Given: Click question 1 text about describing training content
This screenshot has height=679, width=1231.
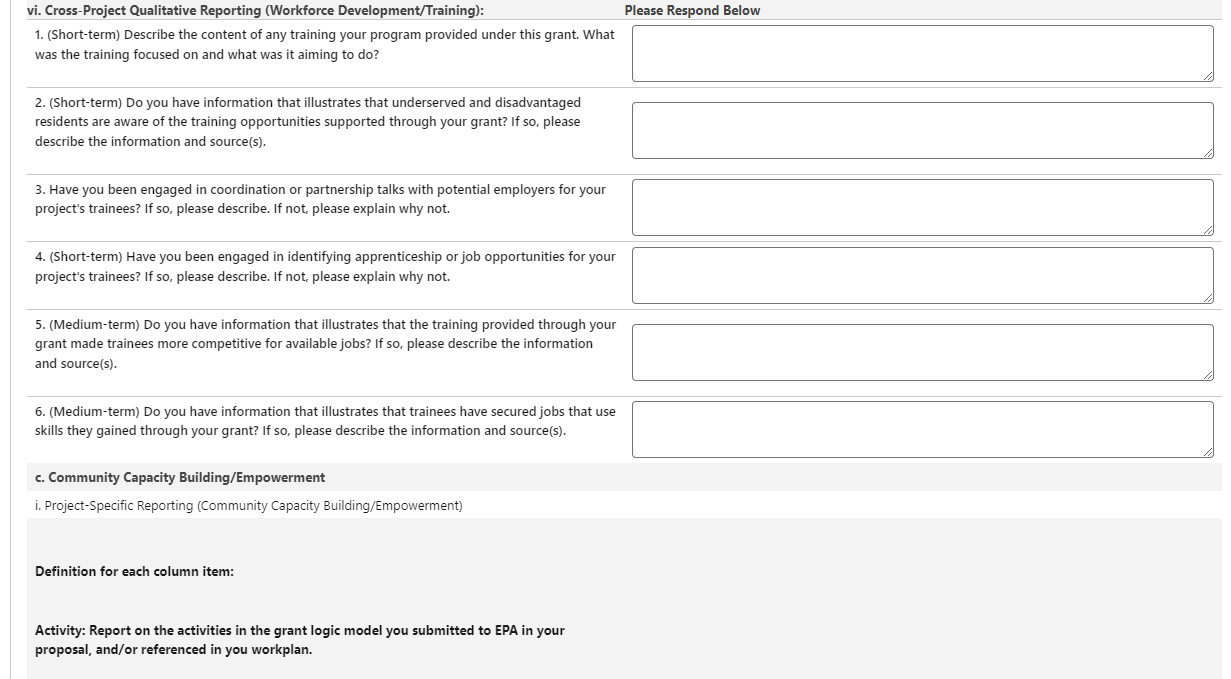Looking at the screenshot, I should tap(324, 44).
